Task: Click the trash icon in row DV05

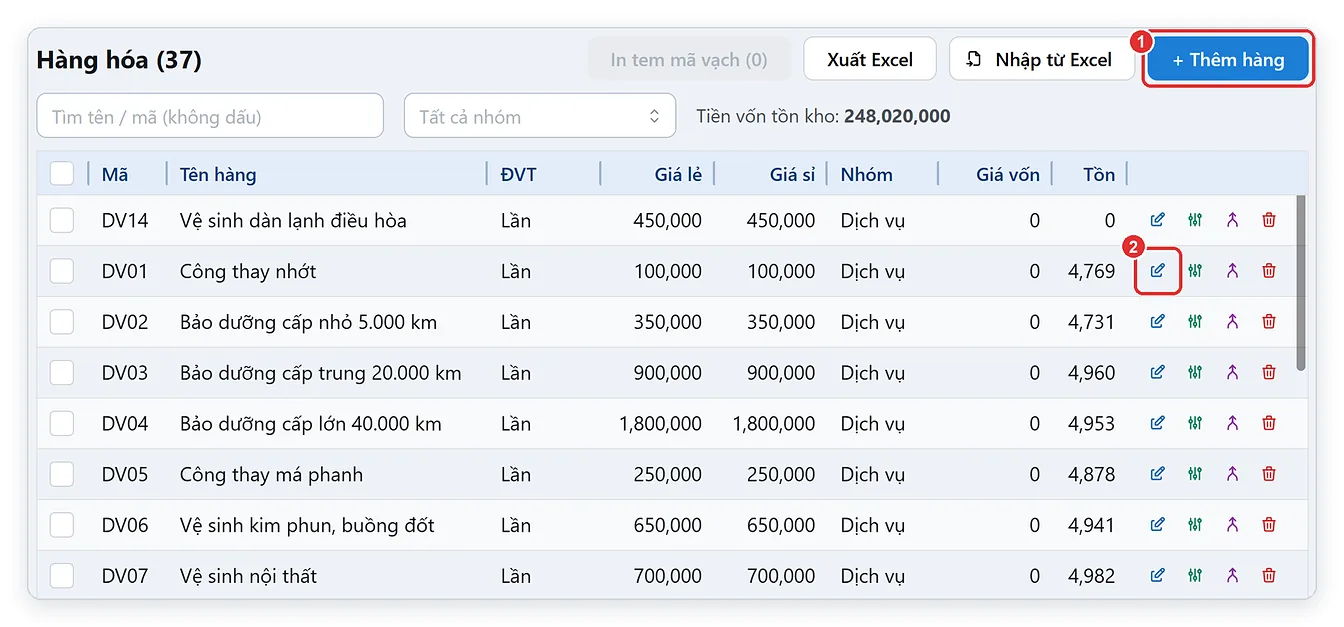Action: point(1269,474)
